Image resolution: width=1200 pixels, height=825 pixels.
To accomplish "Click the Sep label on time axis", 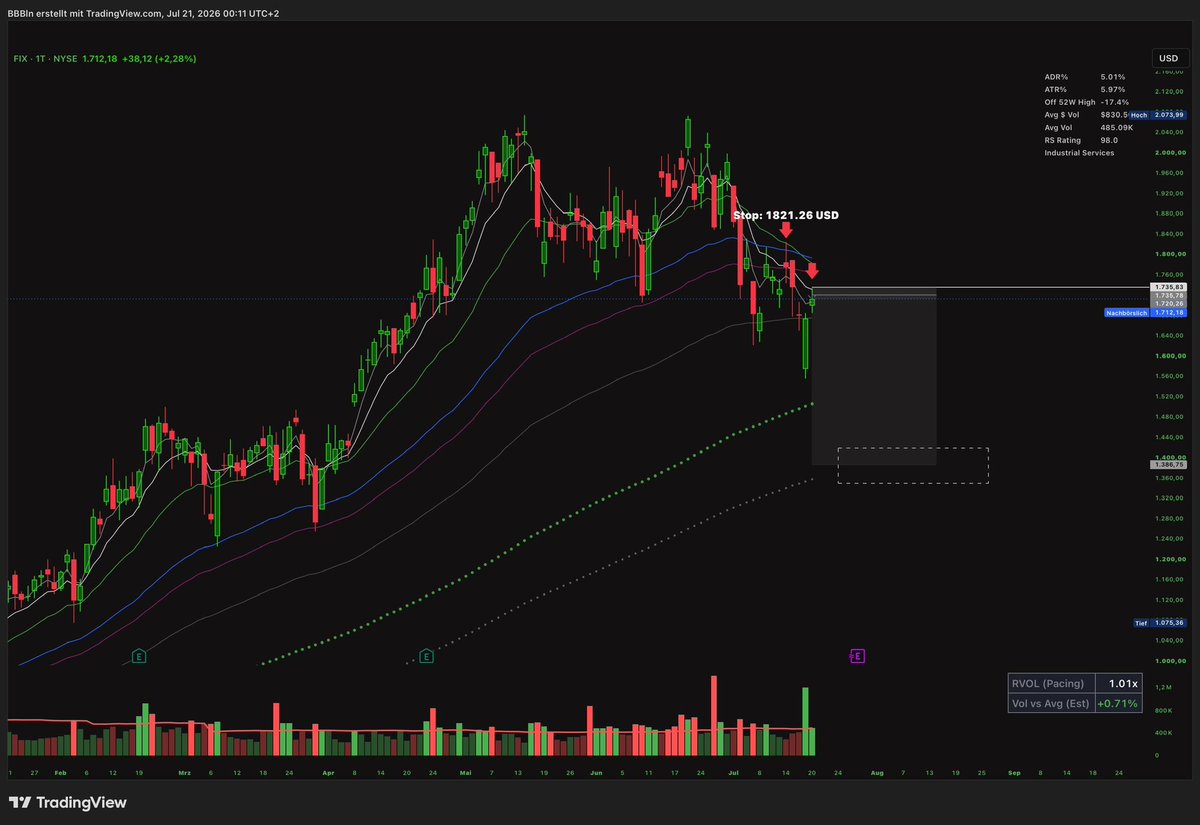I will tap(1014, 773).
